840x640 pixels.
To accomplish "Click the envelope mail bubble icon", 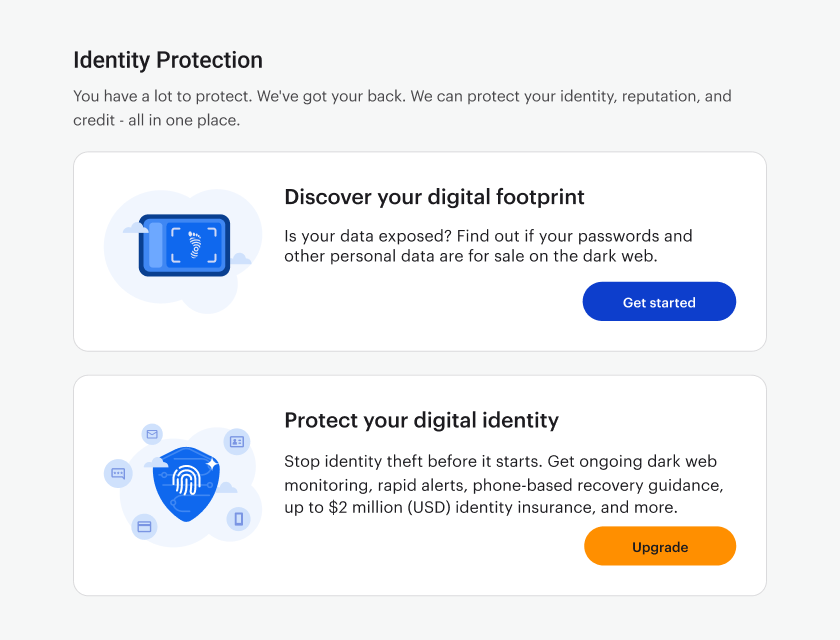I will click(x=152, y=434).
